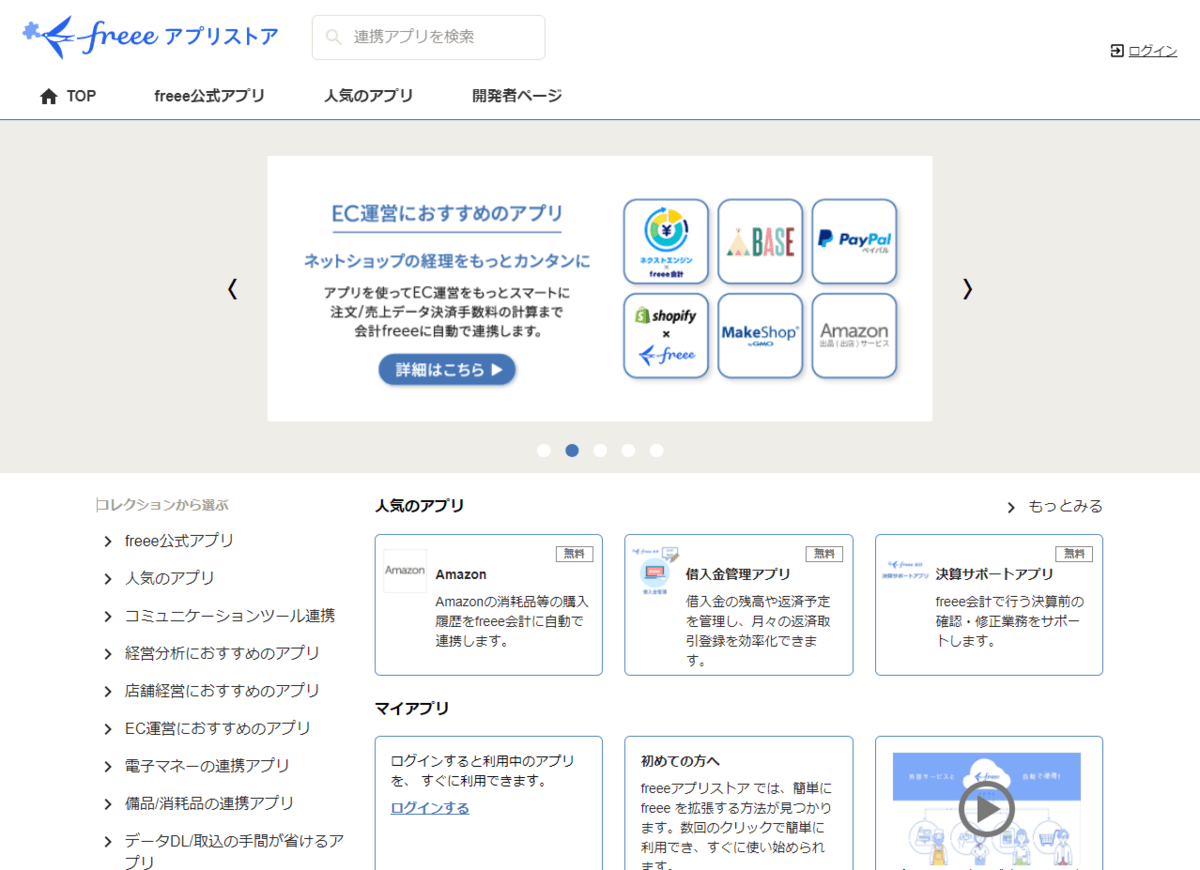1200x870 pixels.
Task: Click the freee アプリストア logo
Action: 150,37
